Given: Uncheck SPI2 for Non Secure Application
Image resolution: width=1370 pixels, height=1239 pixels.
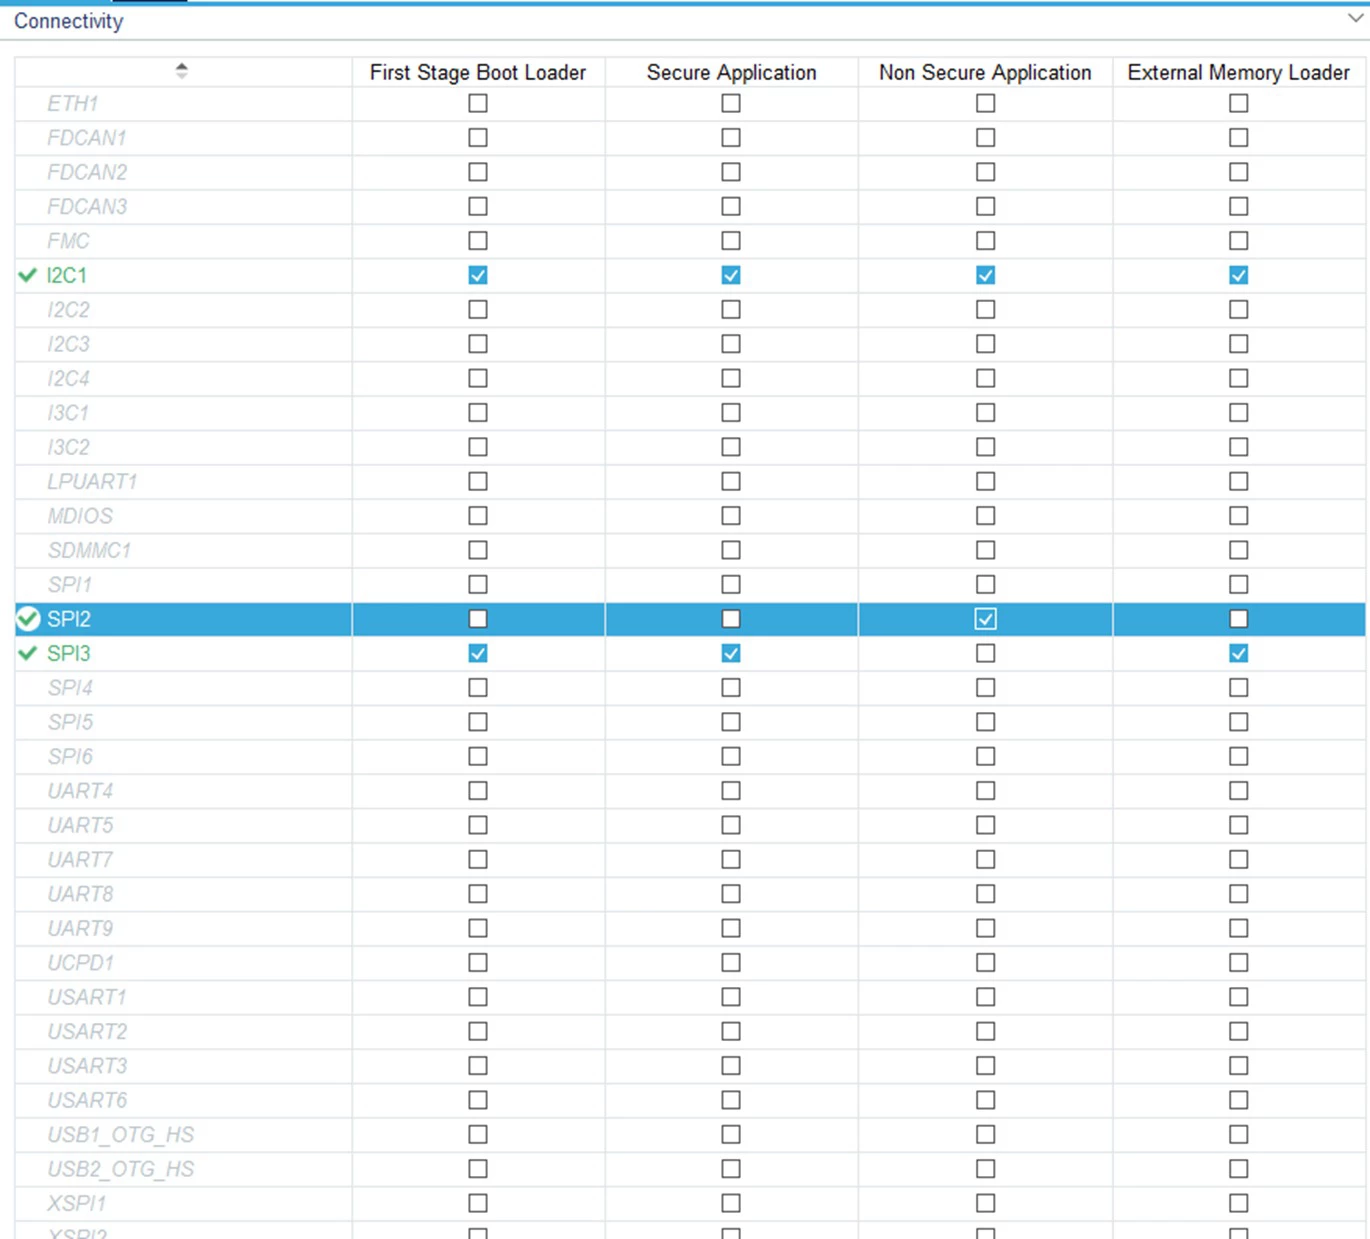Looking at the screenshot, I should 985,619.
